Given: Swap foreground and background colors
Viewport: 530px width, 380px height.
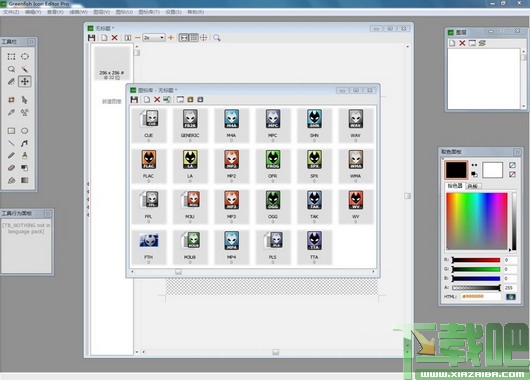Looking at the screenshot, I should [474, 165].
